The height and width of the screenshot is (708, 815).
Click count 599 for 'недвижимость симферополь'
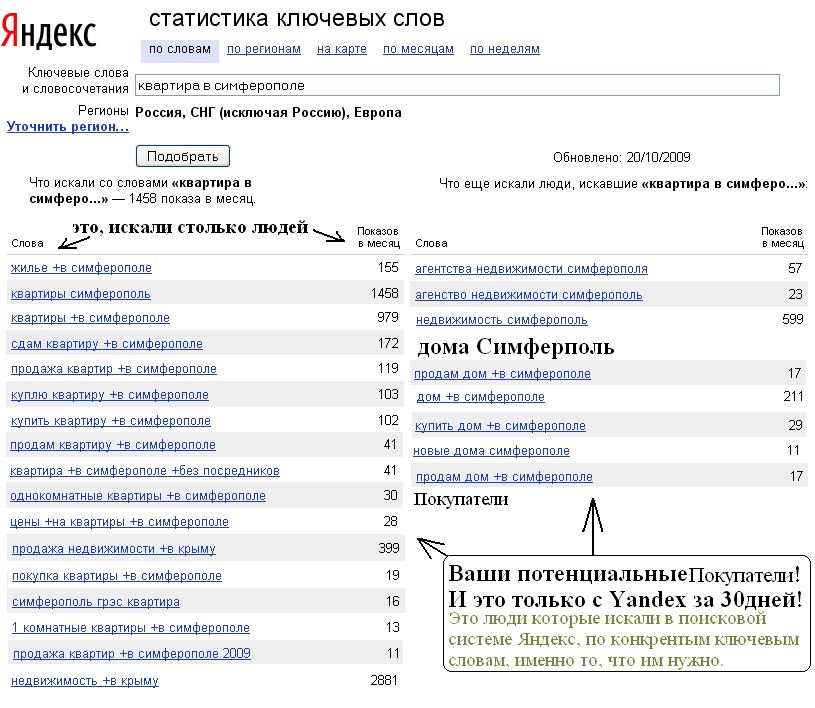[x=793, y=320]
